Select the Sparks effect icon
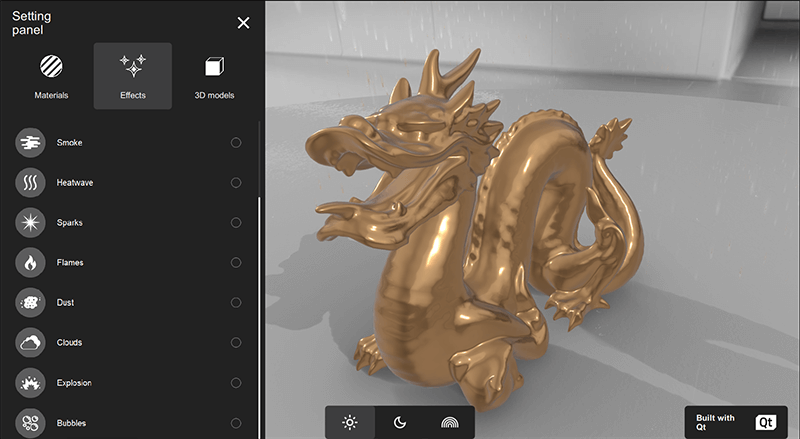Screen dimensions: 800x439 pyautogui.click(x=30, y=223)
